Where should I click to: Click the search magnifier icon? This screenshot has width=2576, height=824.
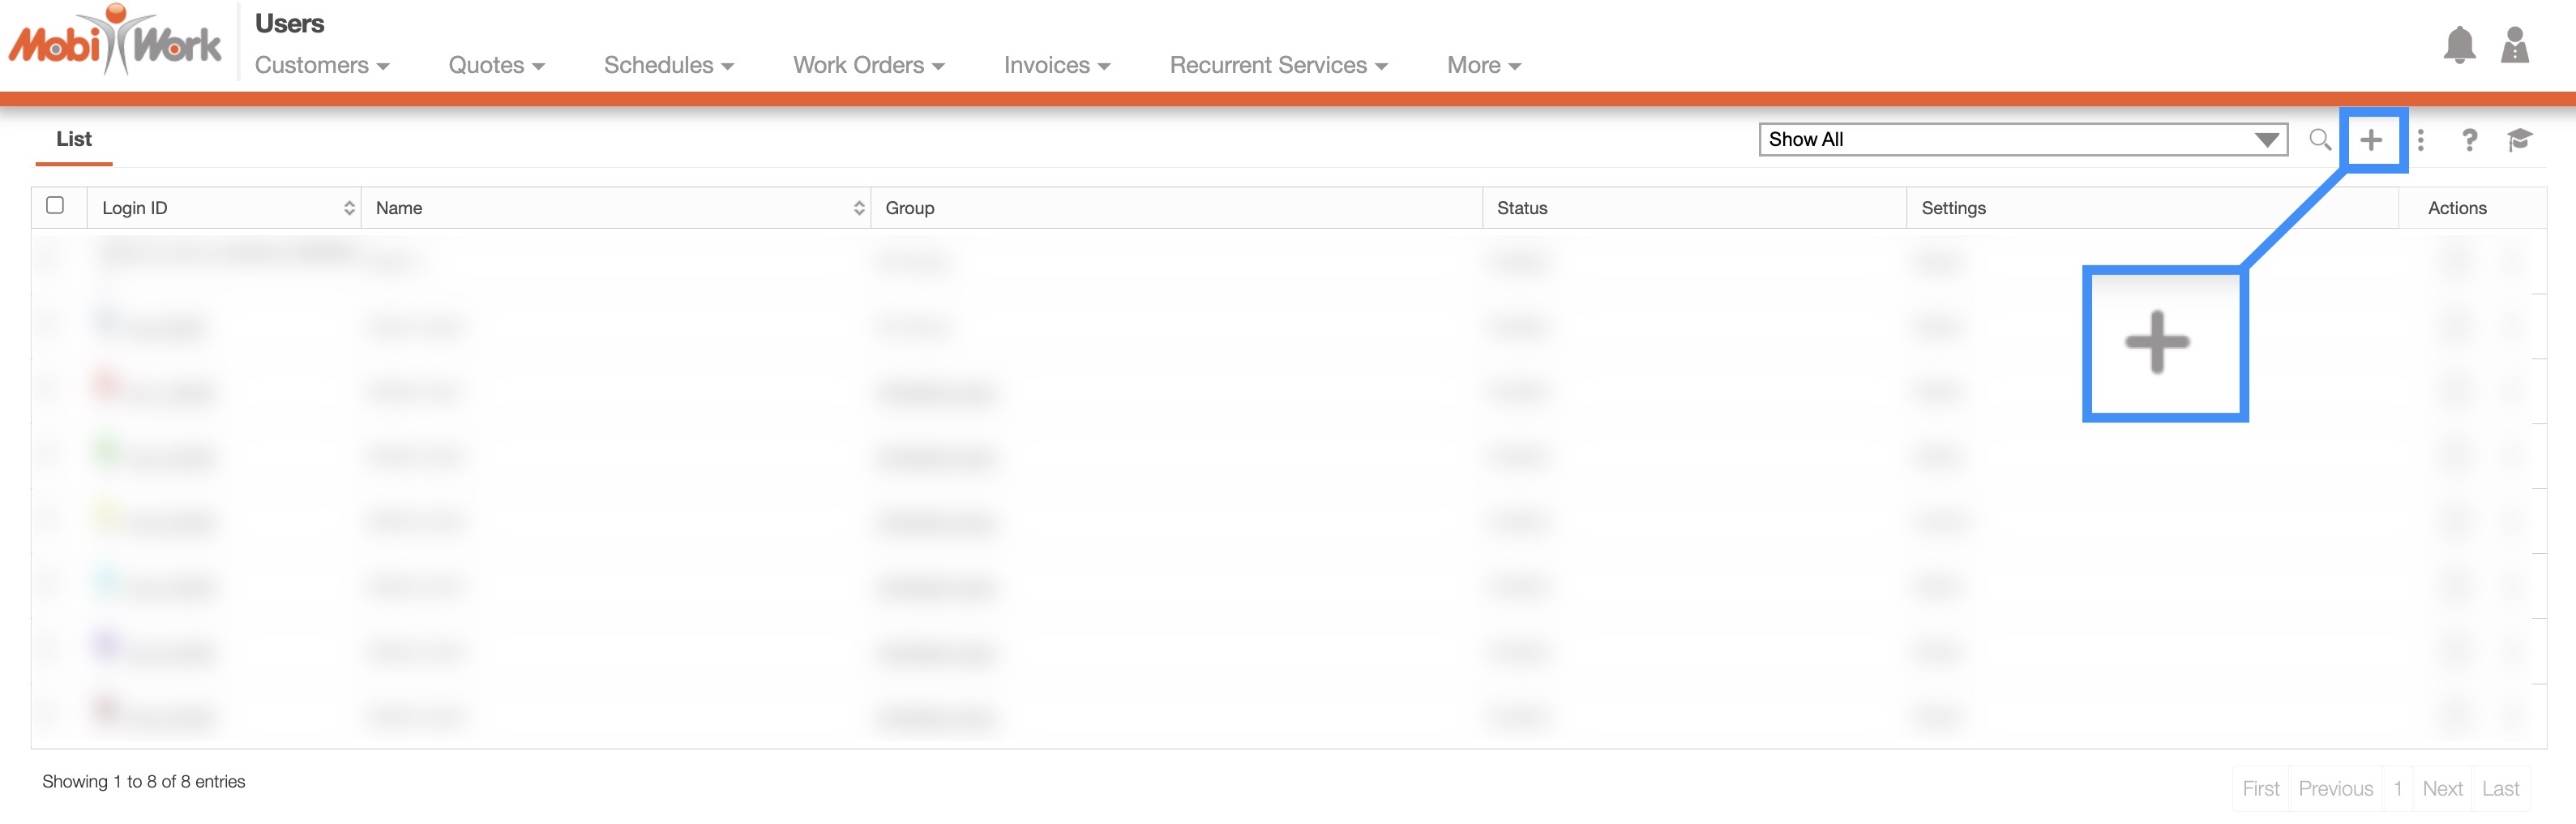pyautogui.click(x=2319, y=140)
